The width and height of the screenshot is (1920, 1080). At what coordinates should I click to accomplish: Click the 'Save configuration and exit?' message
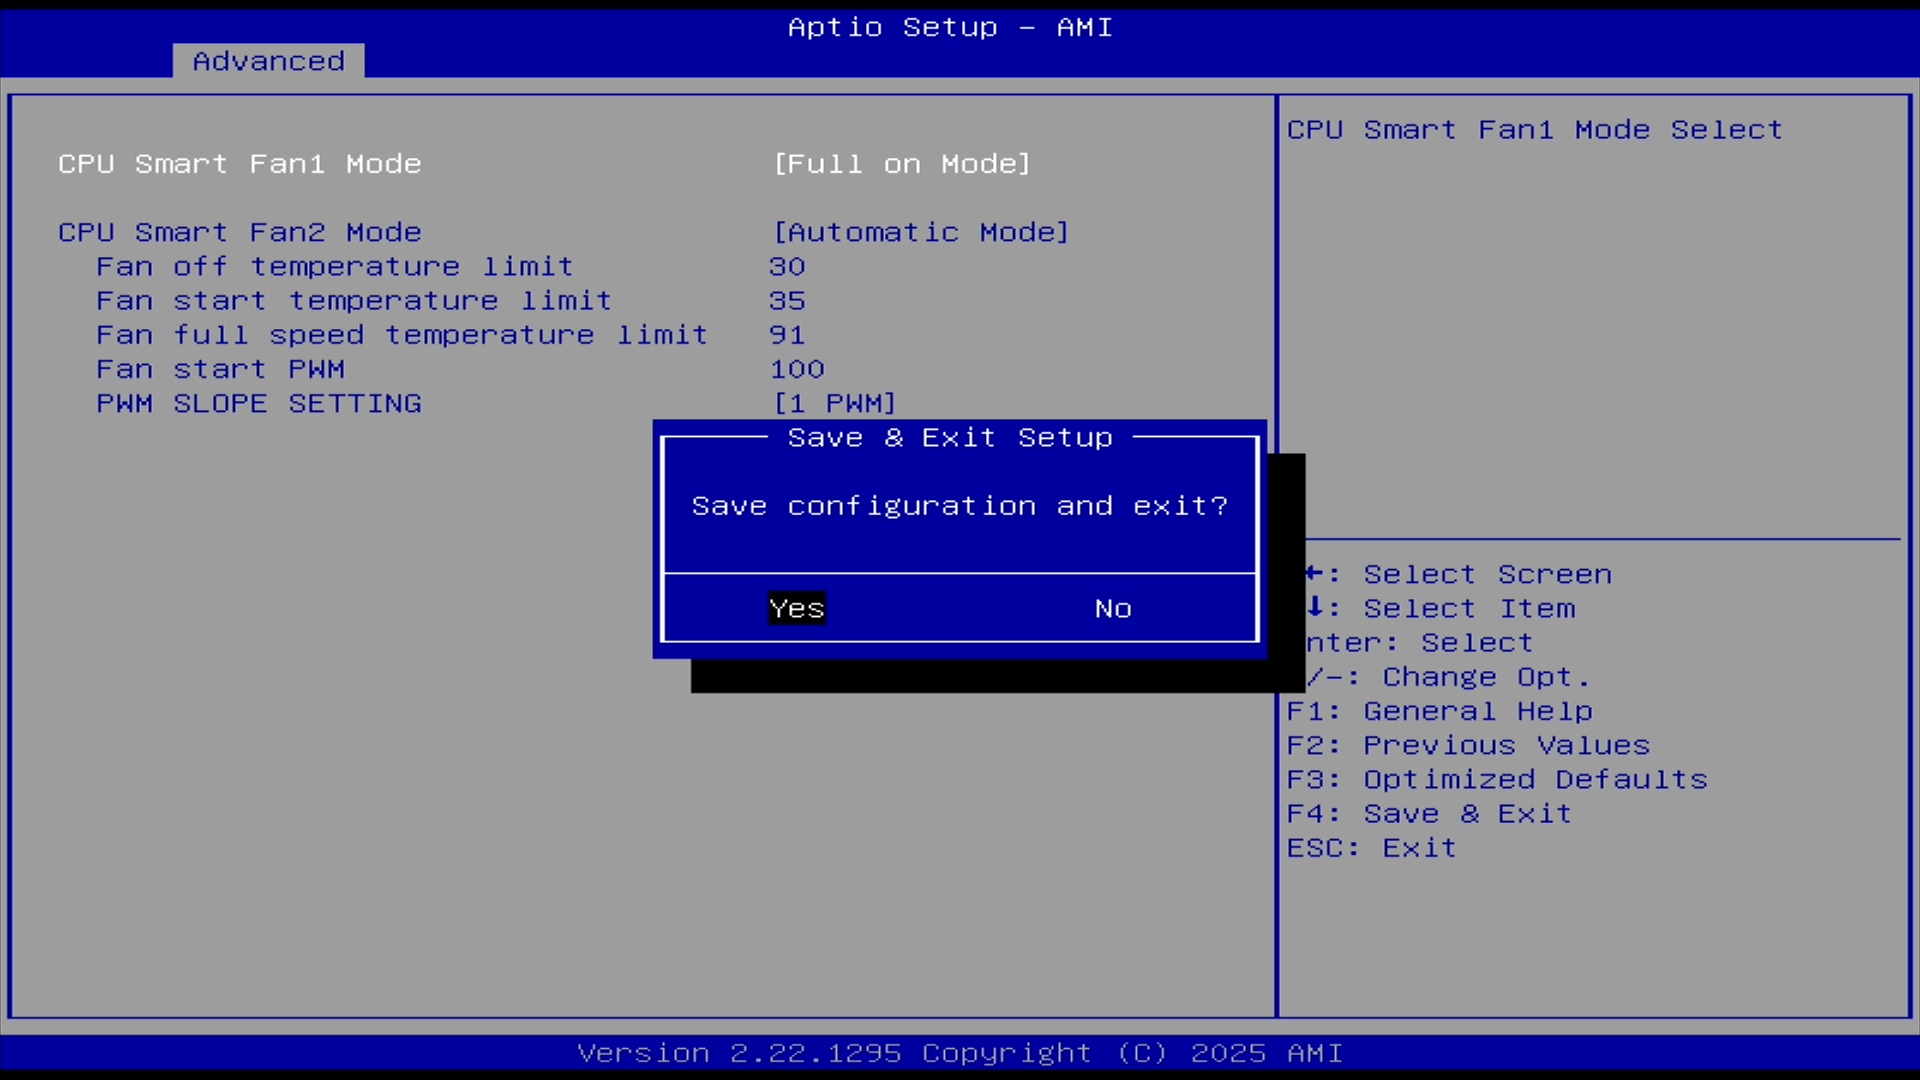(x=960, y=505)
